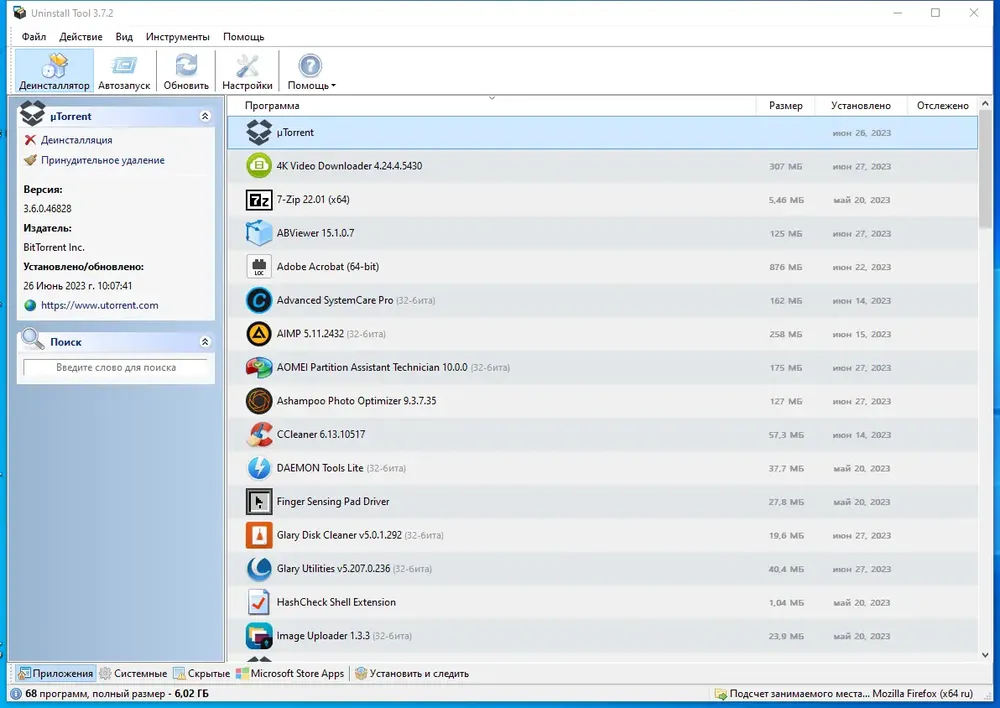Select the 7-Zip icon in the list
Screen dimensions: 1000x708
(x=259, y=200)
